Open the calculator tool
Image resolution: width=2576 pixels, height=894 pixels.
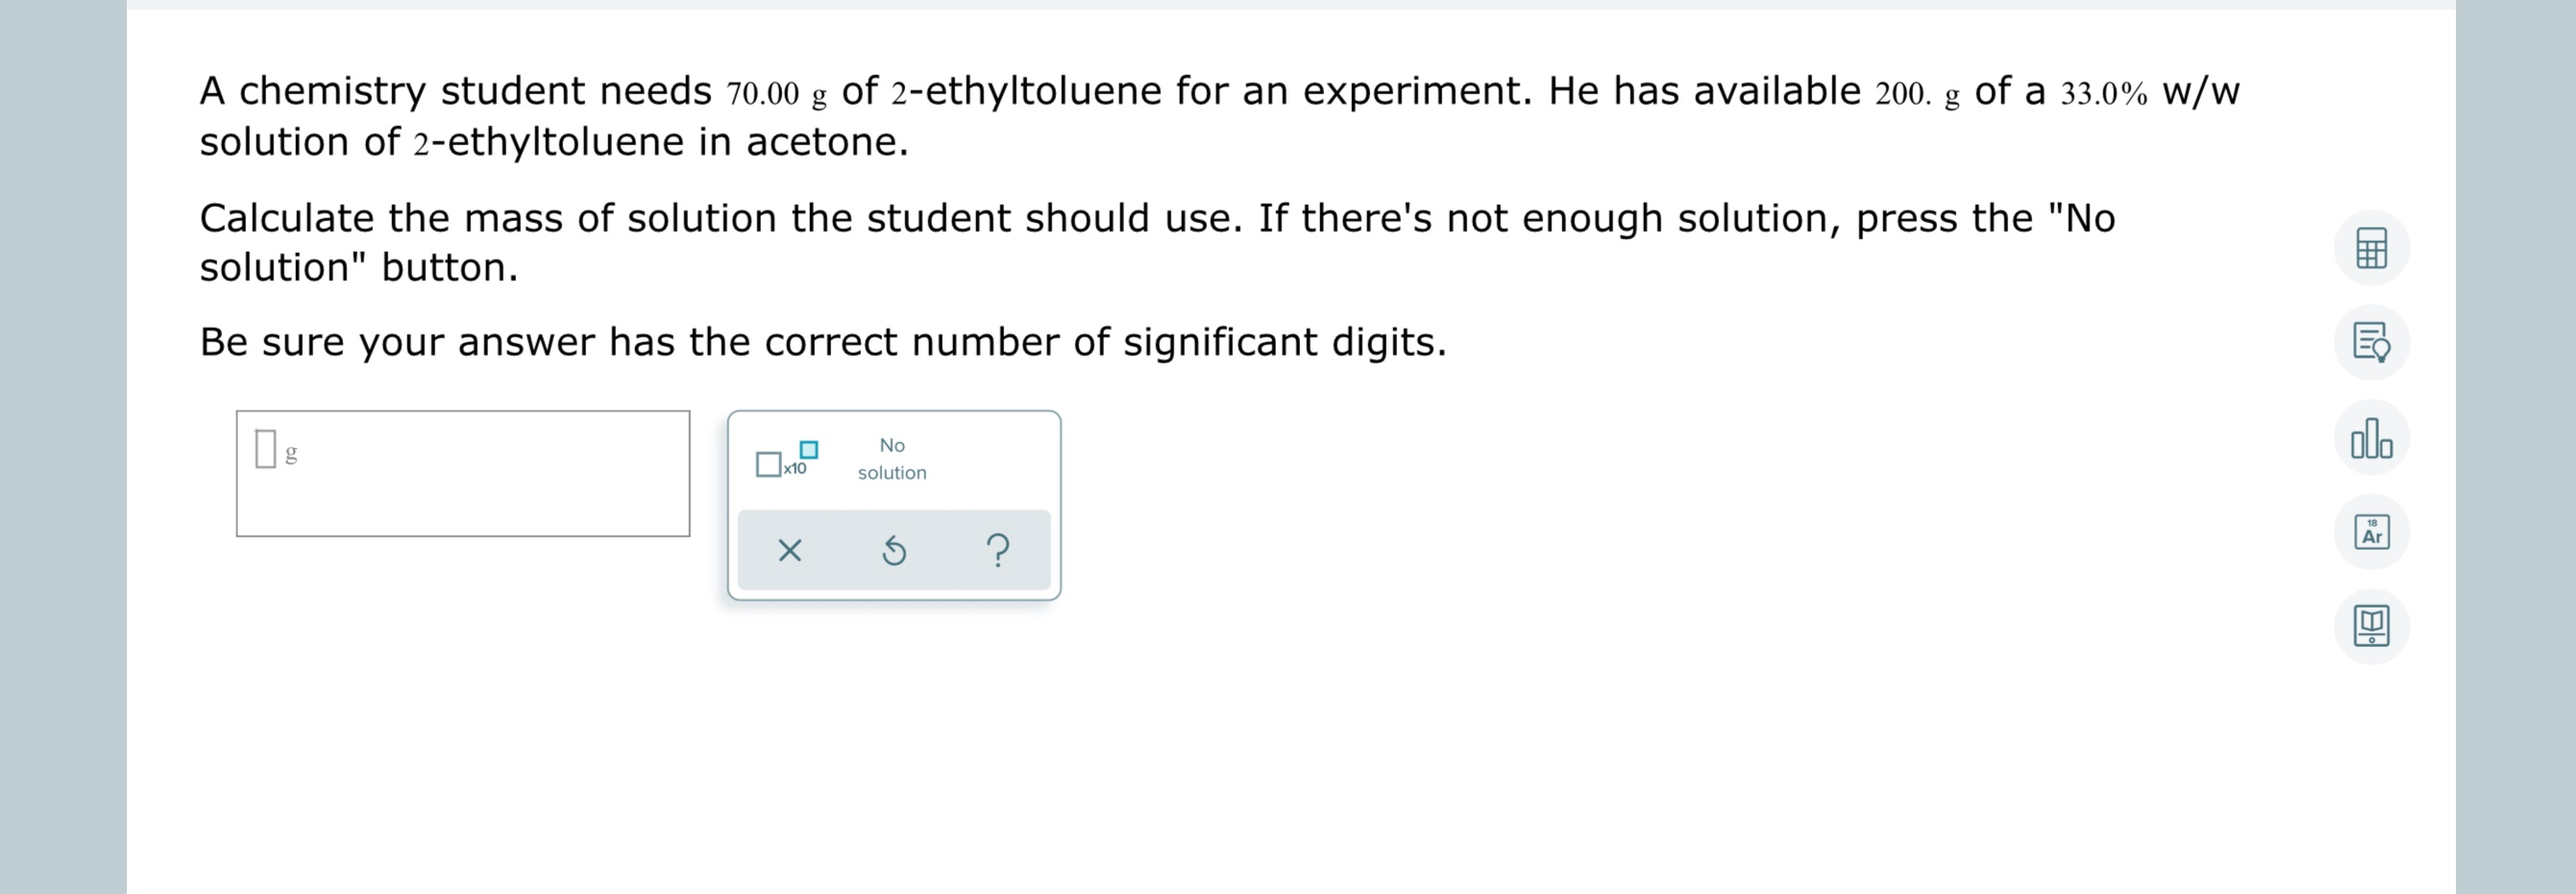coord(2371,246)
